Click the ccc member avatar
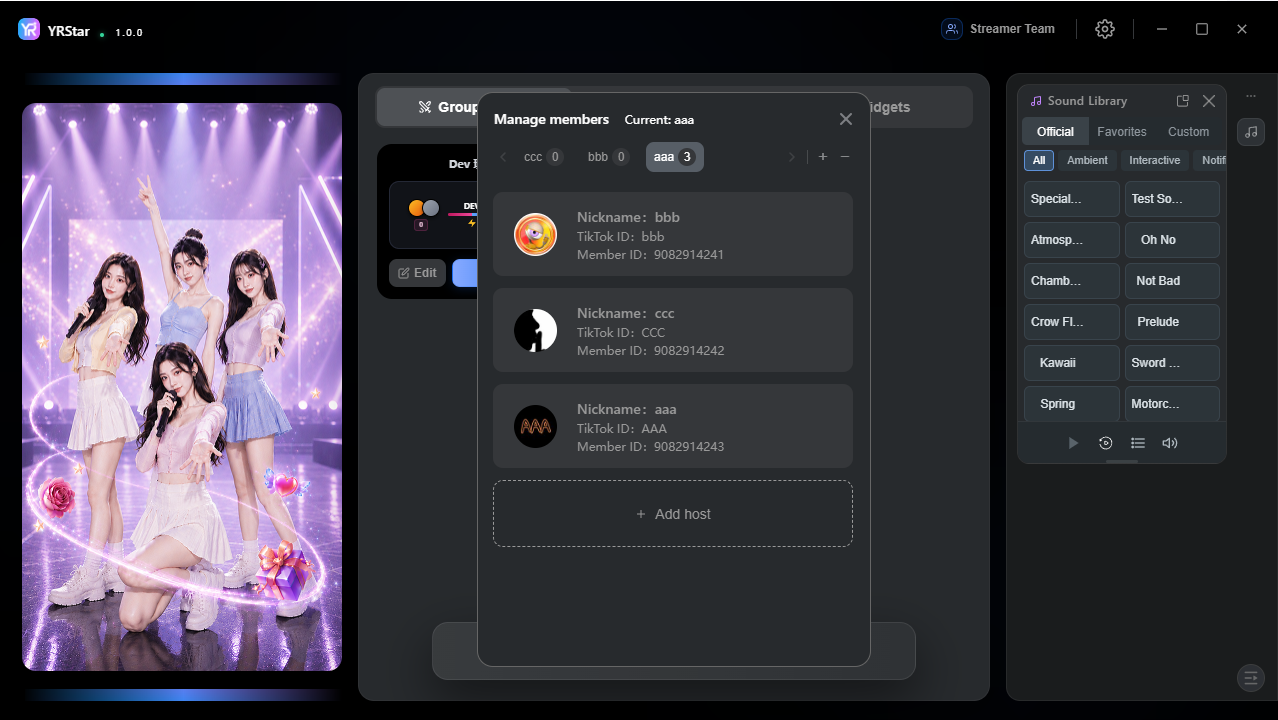The image size is (1278, 720). 535,331
